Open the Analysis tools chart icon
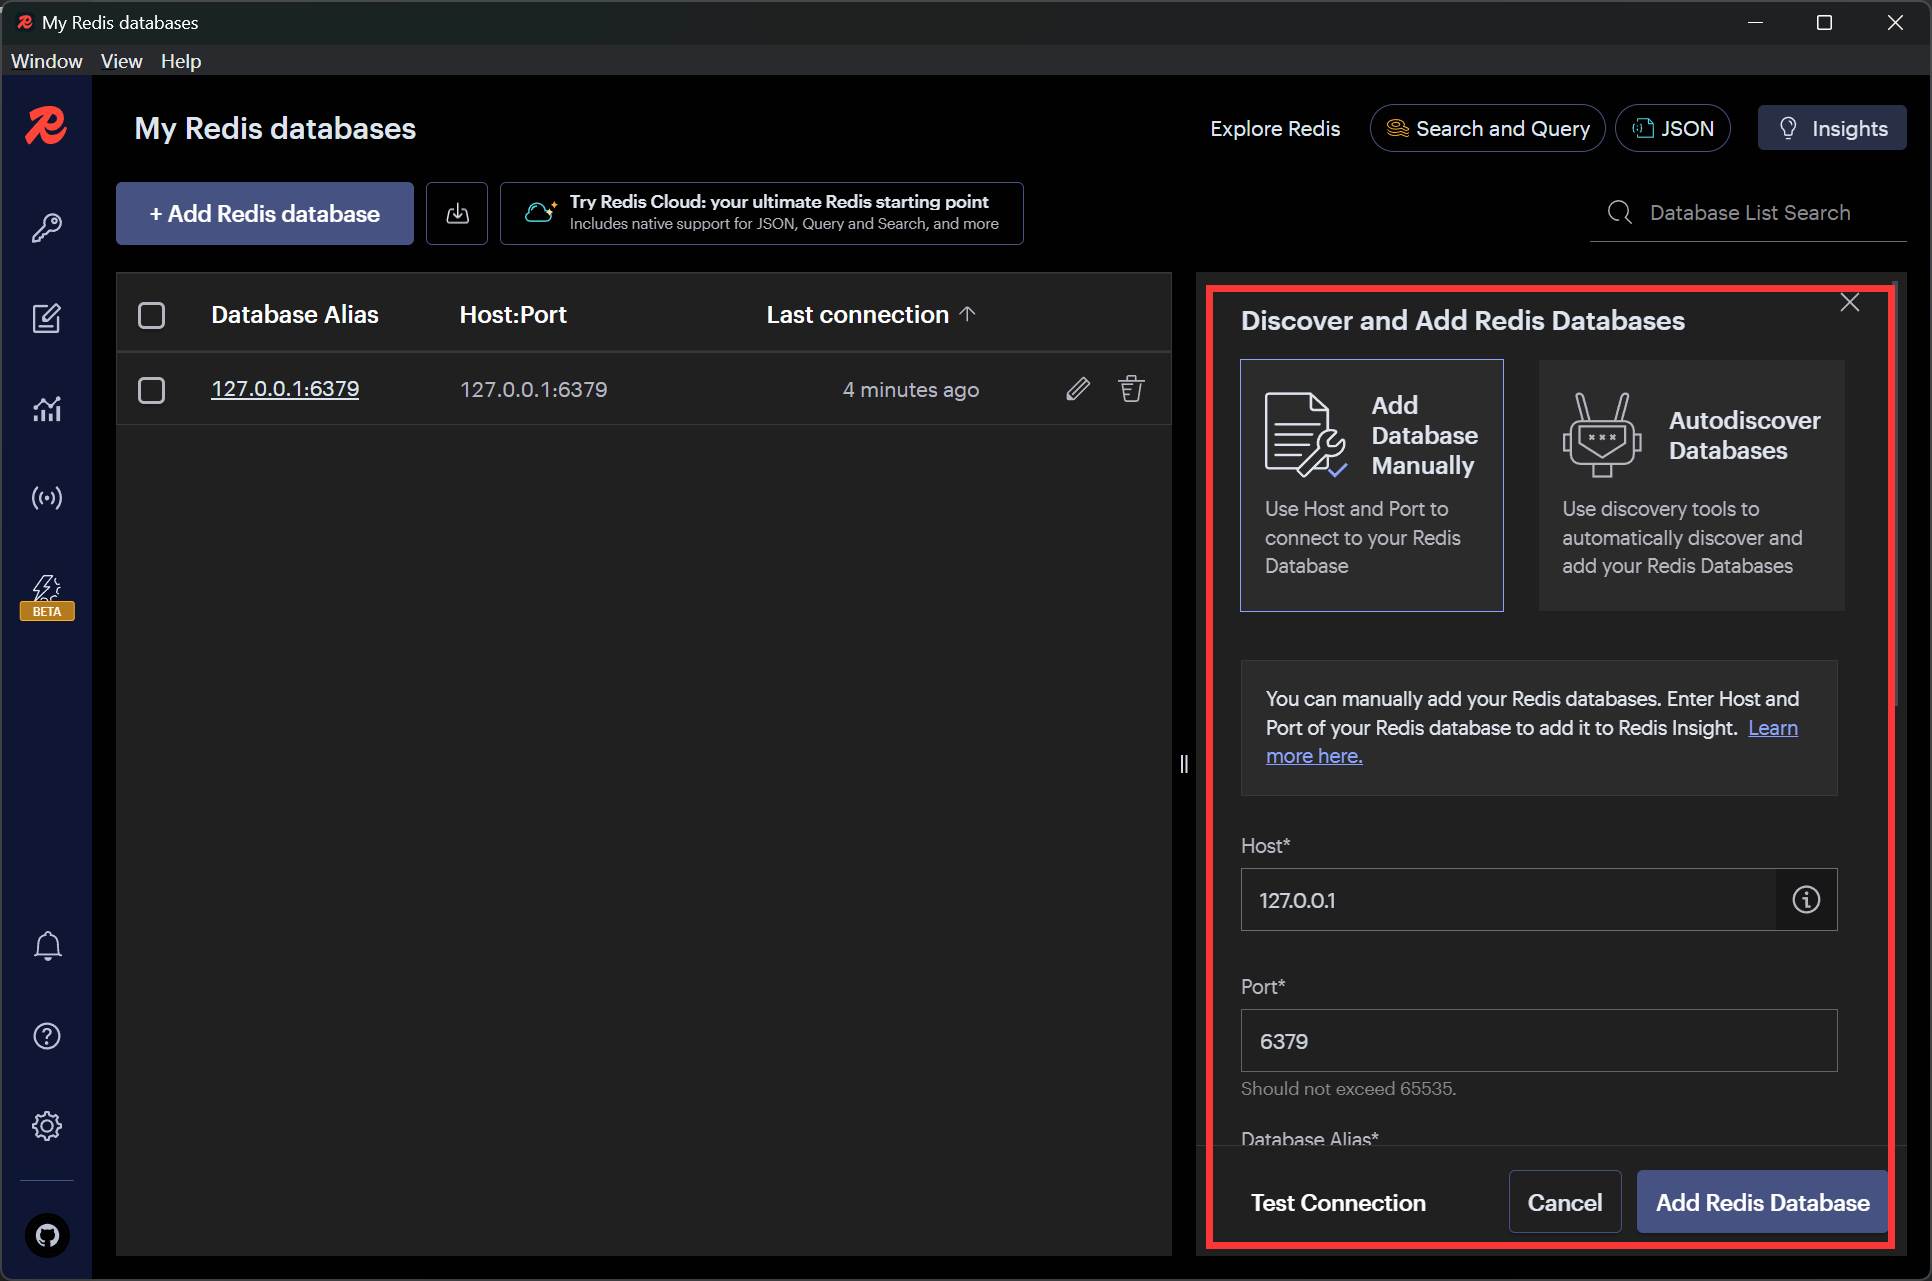This screenshot has height=1281, width=1932. [x=47, y=408]
